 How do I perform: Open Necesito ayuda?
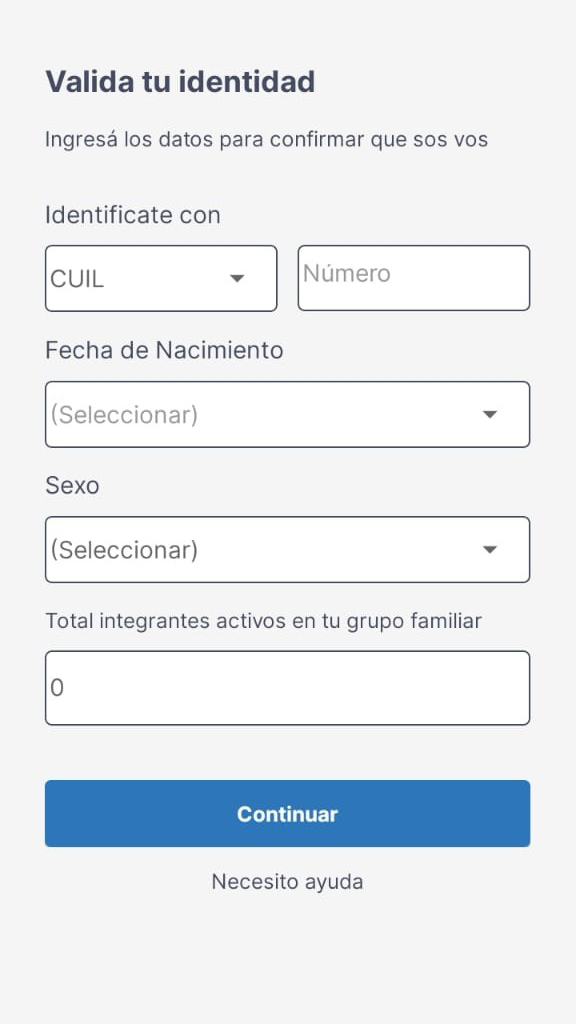[x=288, y=881]
